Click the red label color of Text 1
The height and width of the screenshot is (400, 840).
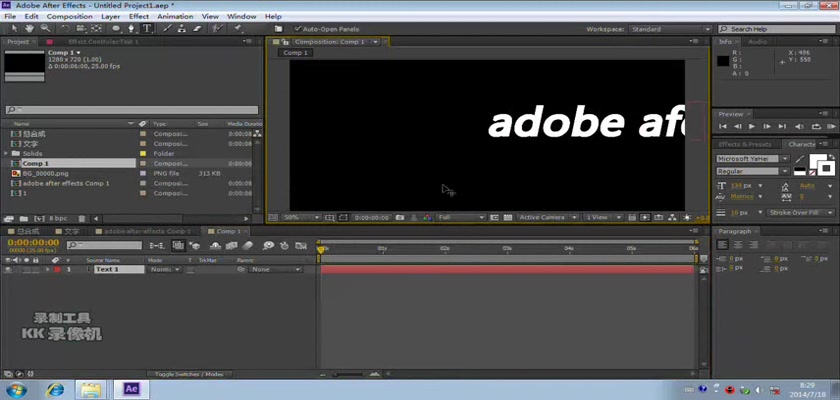(58, 270)
